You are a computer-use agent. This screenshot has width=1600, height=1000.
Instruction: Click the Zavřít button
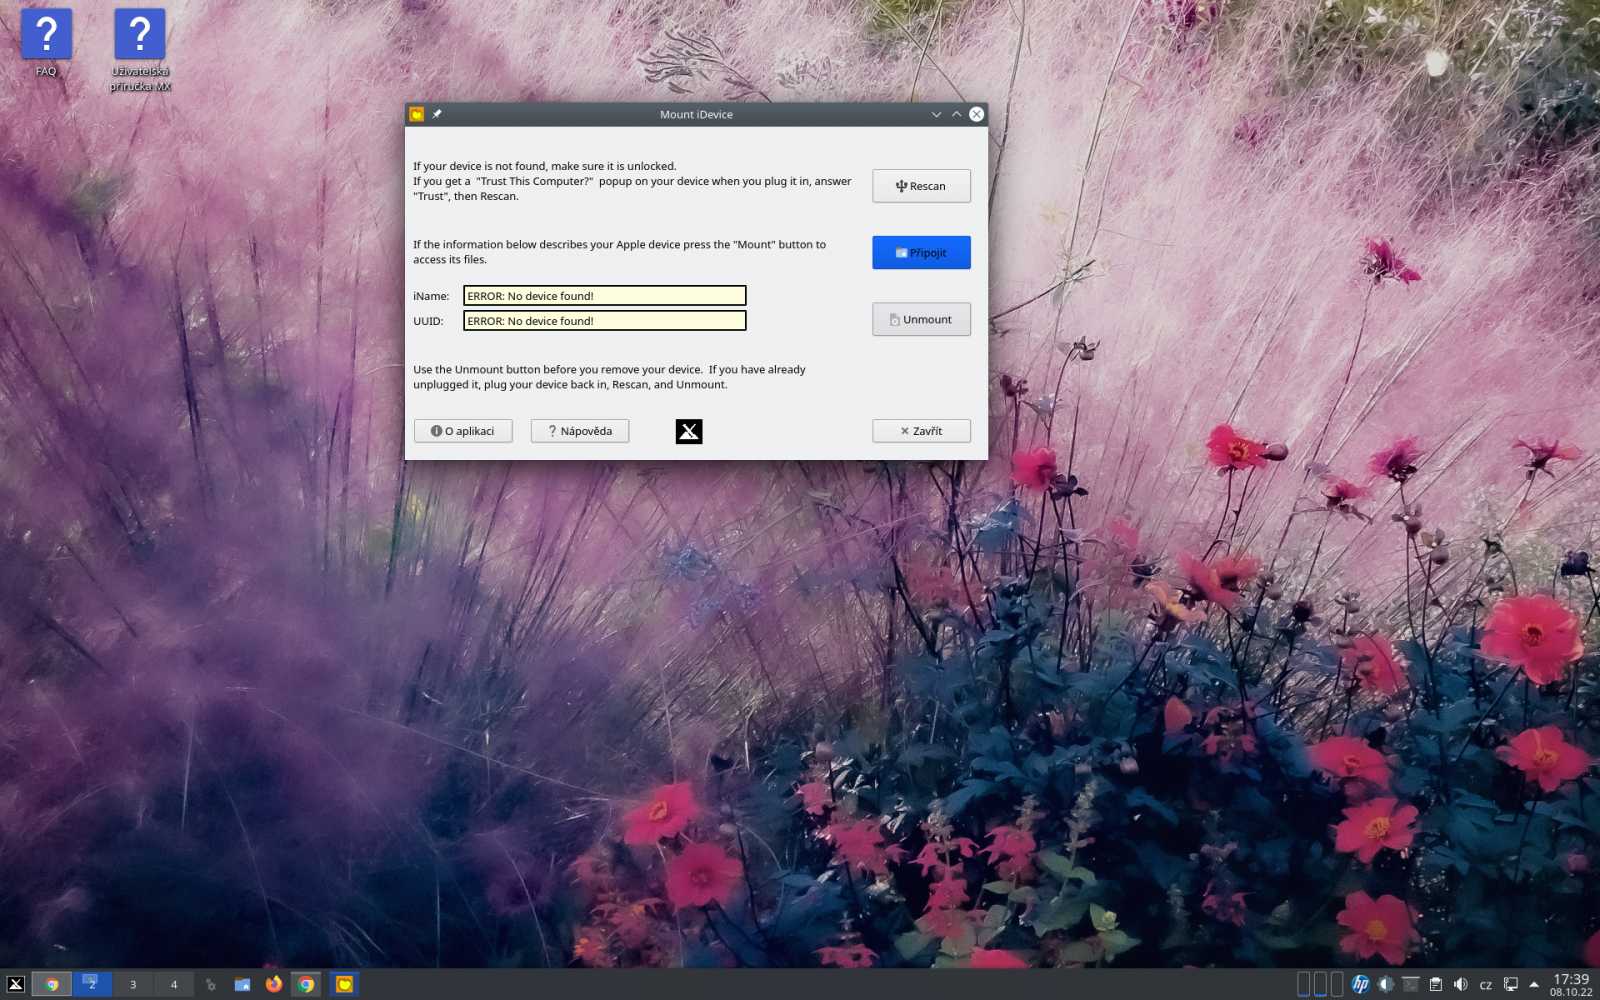click(921, 431)
